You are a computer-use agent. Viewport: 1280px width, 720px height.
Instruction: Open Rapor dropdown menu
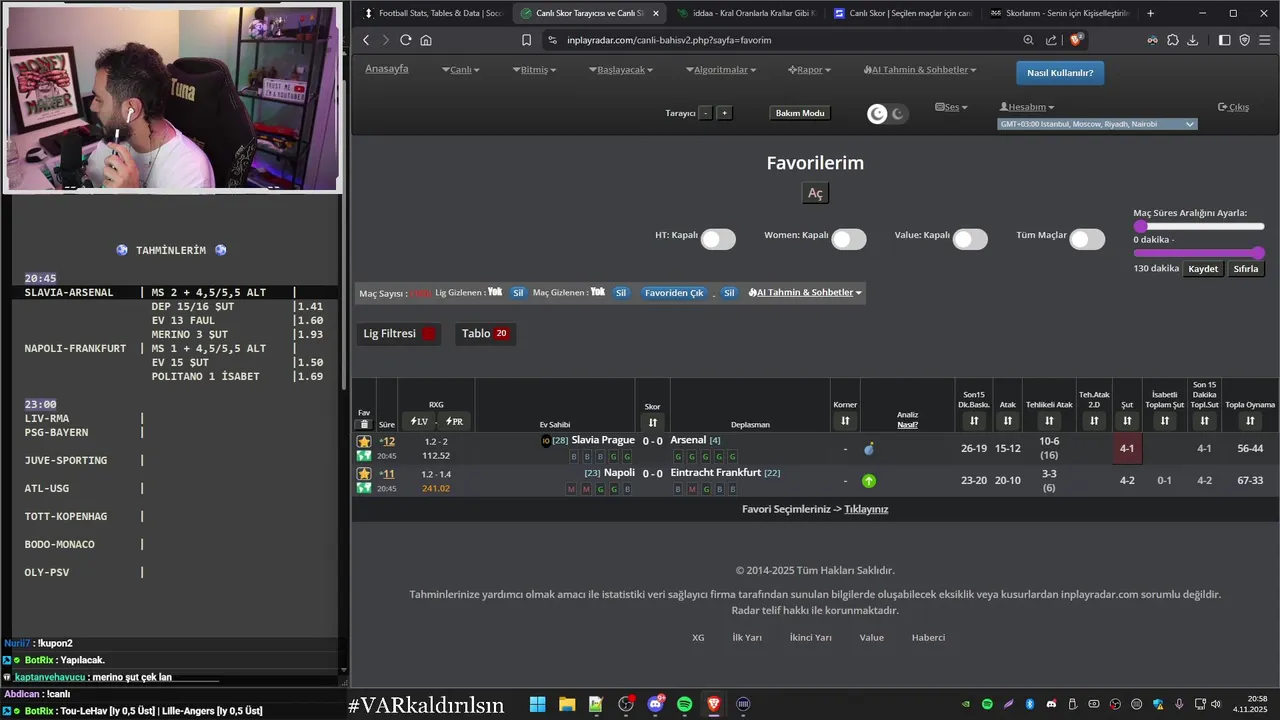tap(810, 70)
